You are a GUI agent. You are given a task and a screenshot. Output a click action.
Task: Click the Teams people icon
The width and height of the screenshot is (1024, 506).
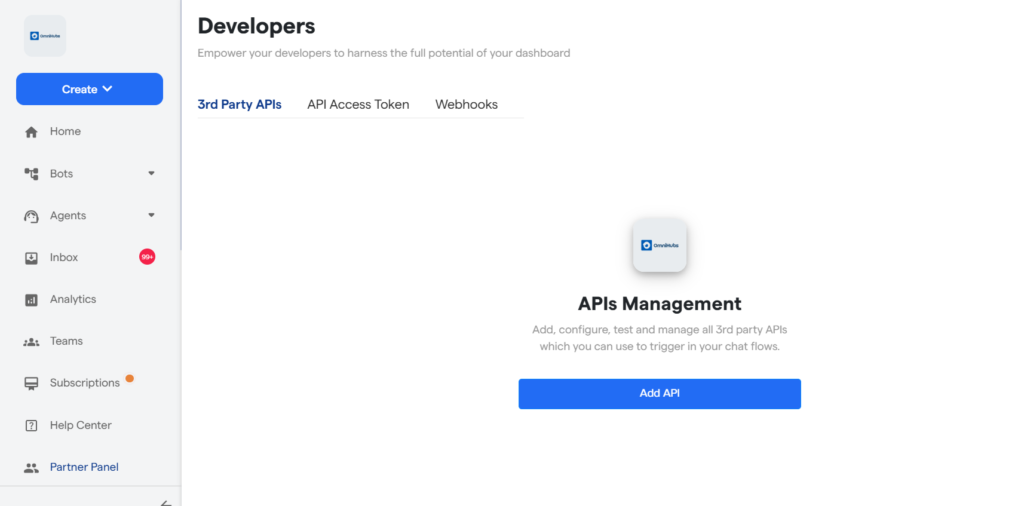(31, 342)
